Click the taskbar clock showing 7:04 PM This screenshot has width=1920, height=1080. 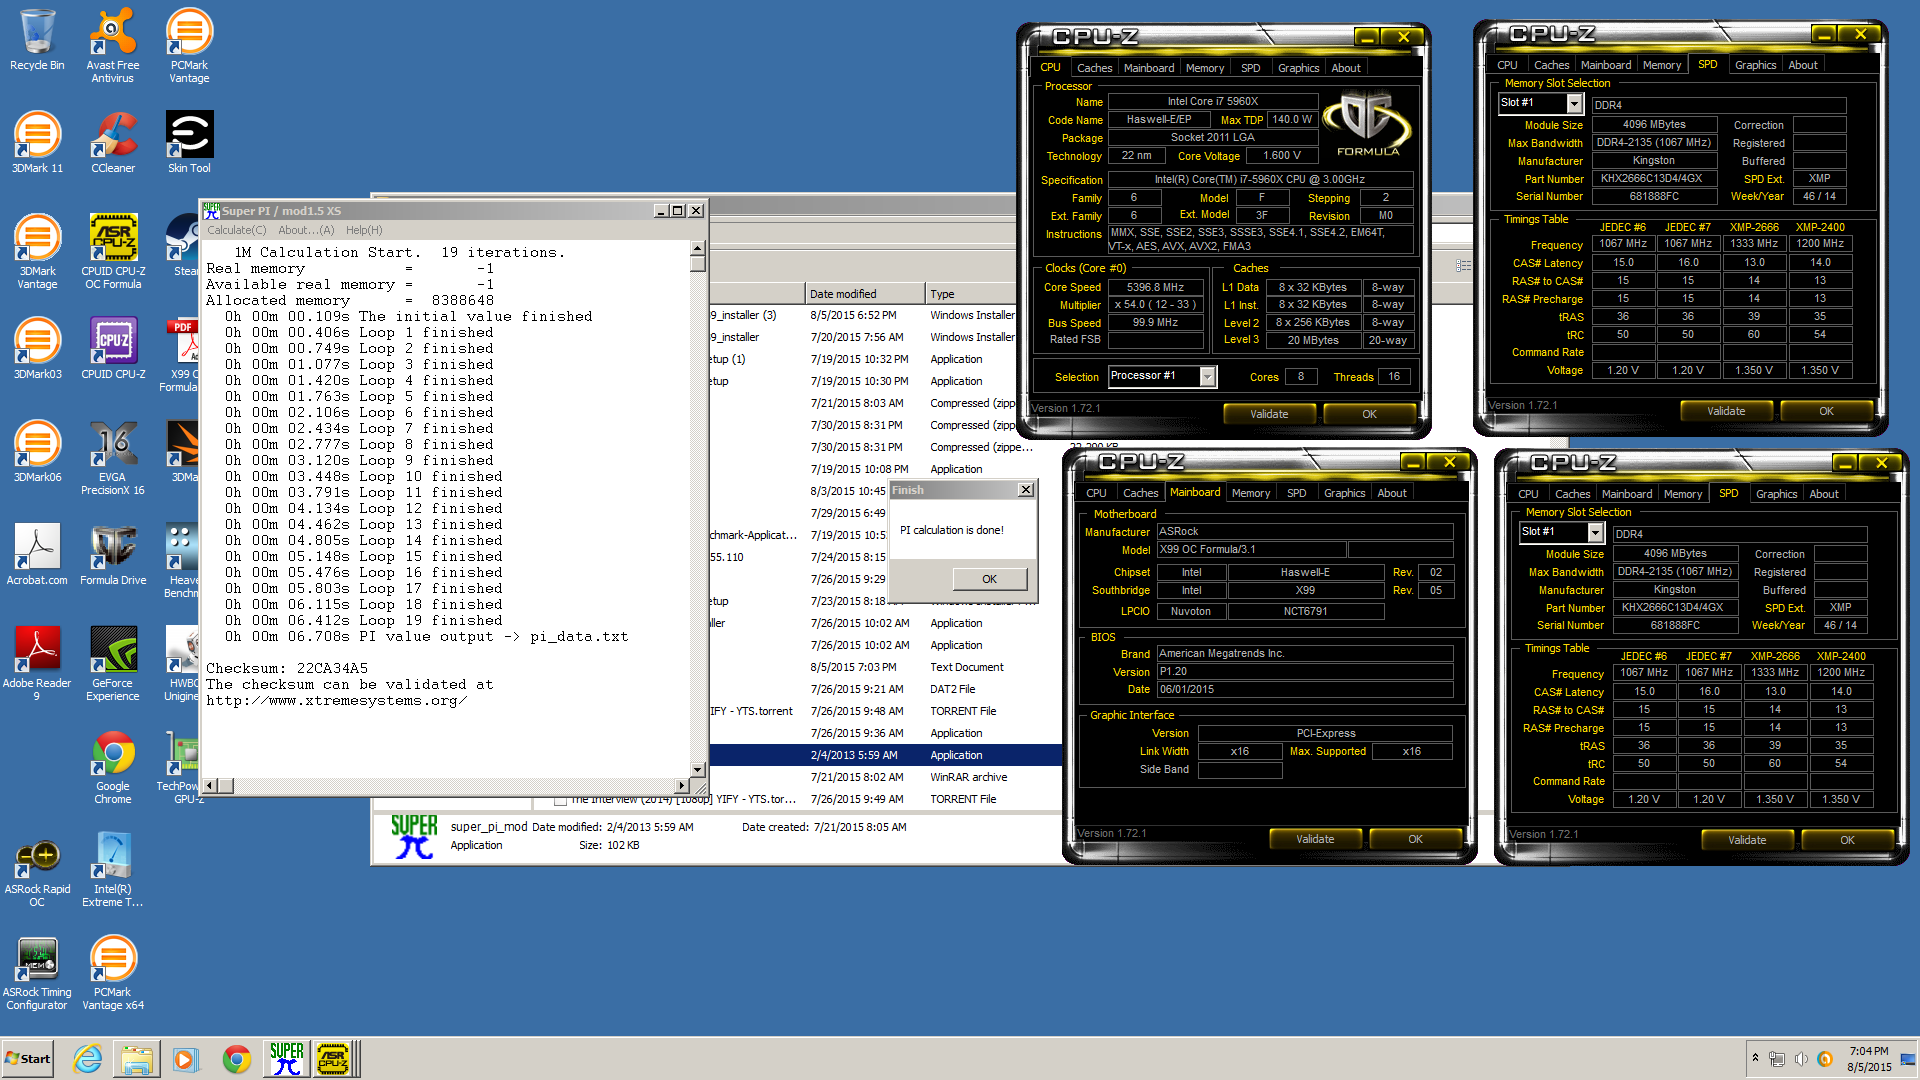[x=1869, y=1059]
